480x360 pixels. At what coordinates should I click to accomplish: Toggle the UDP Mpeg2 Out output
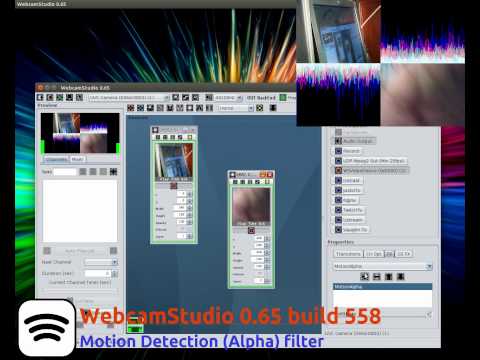coord(370,161)
